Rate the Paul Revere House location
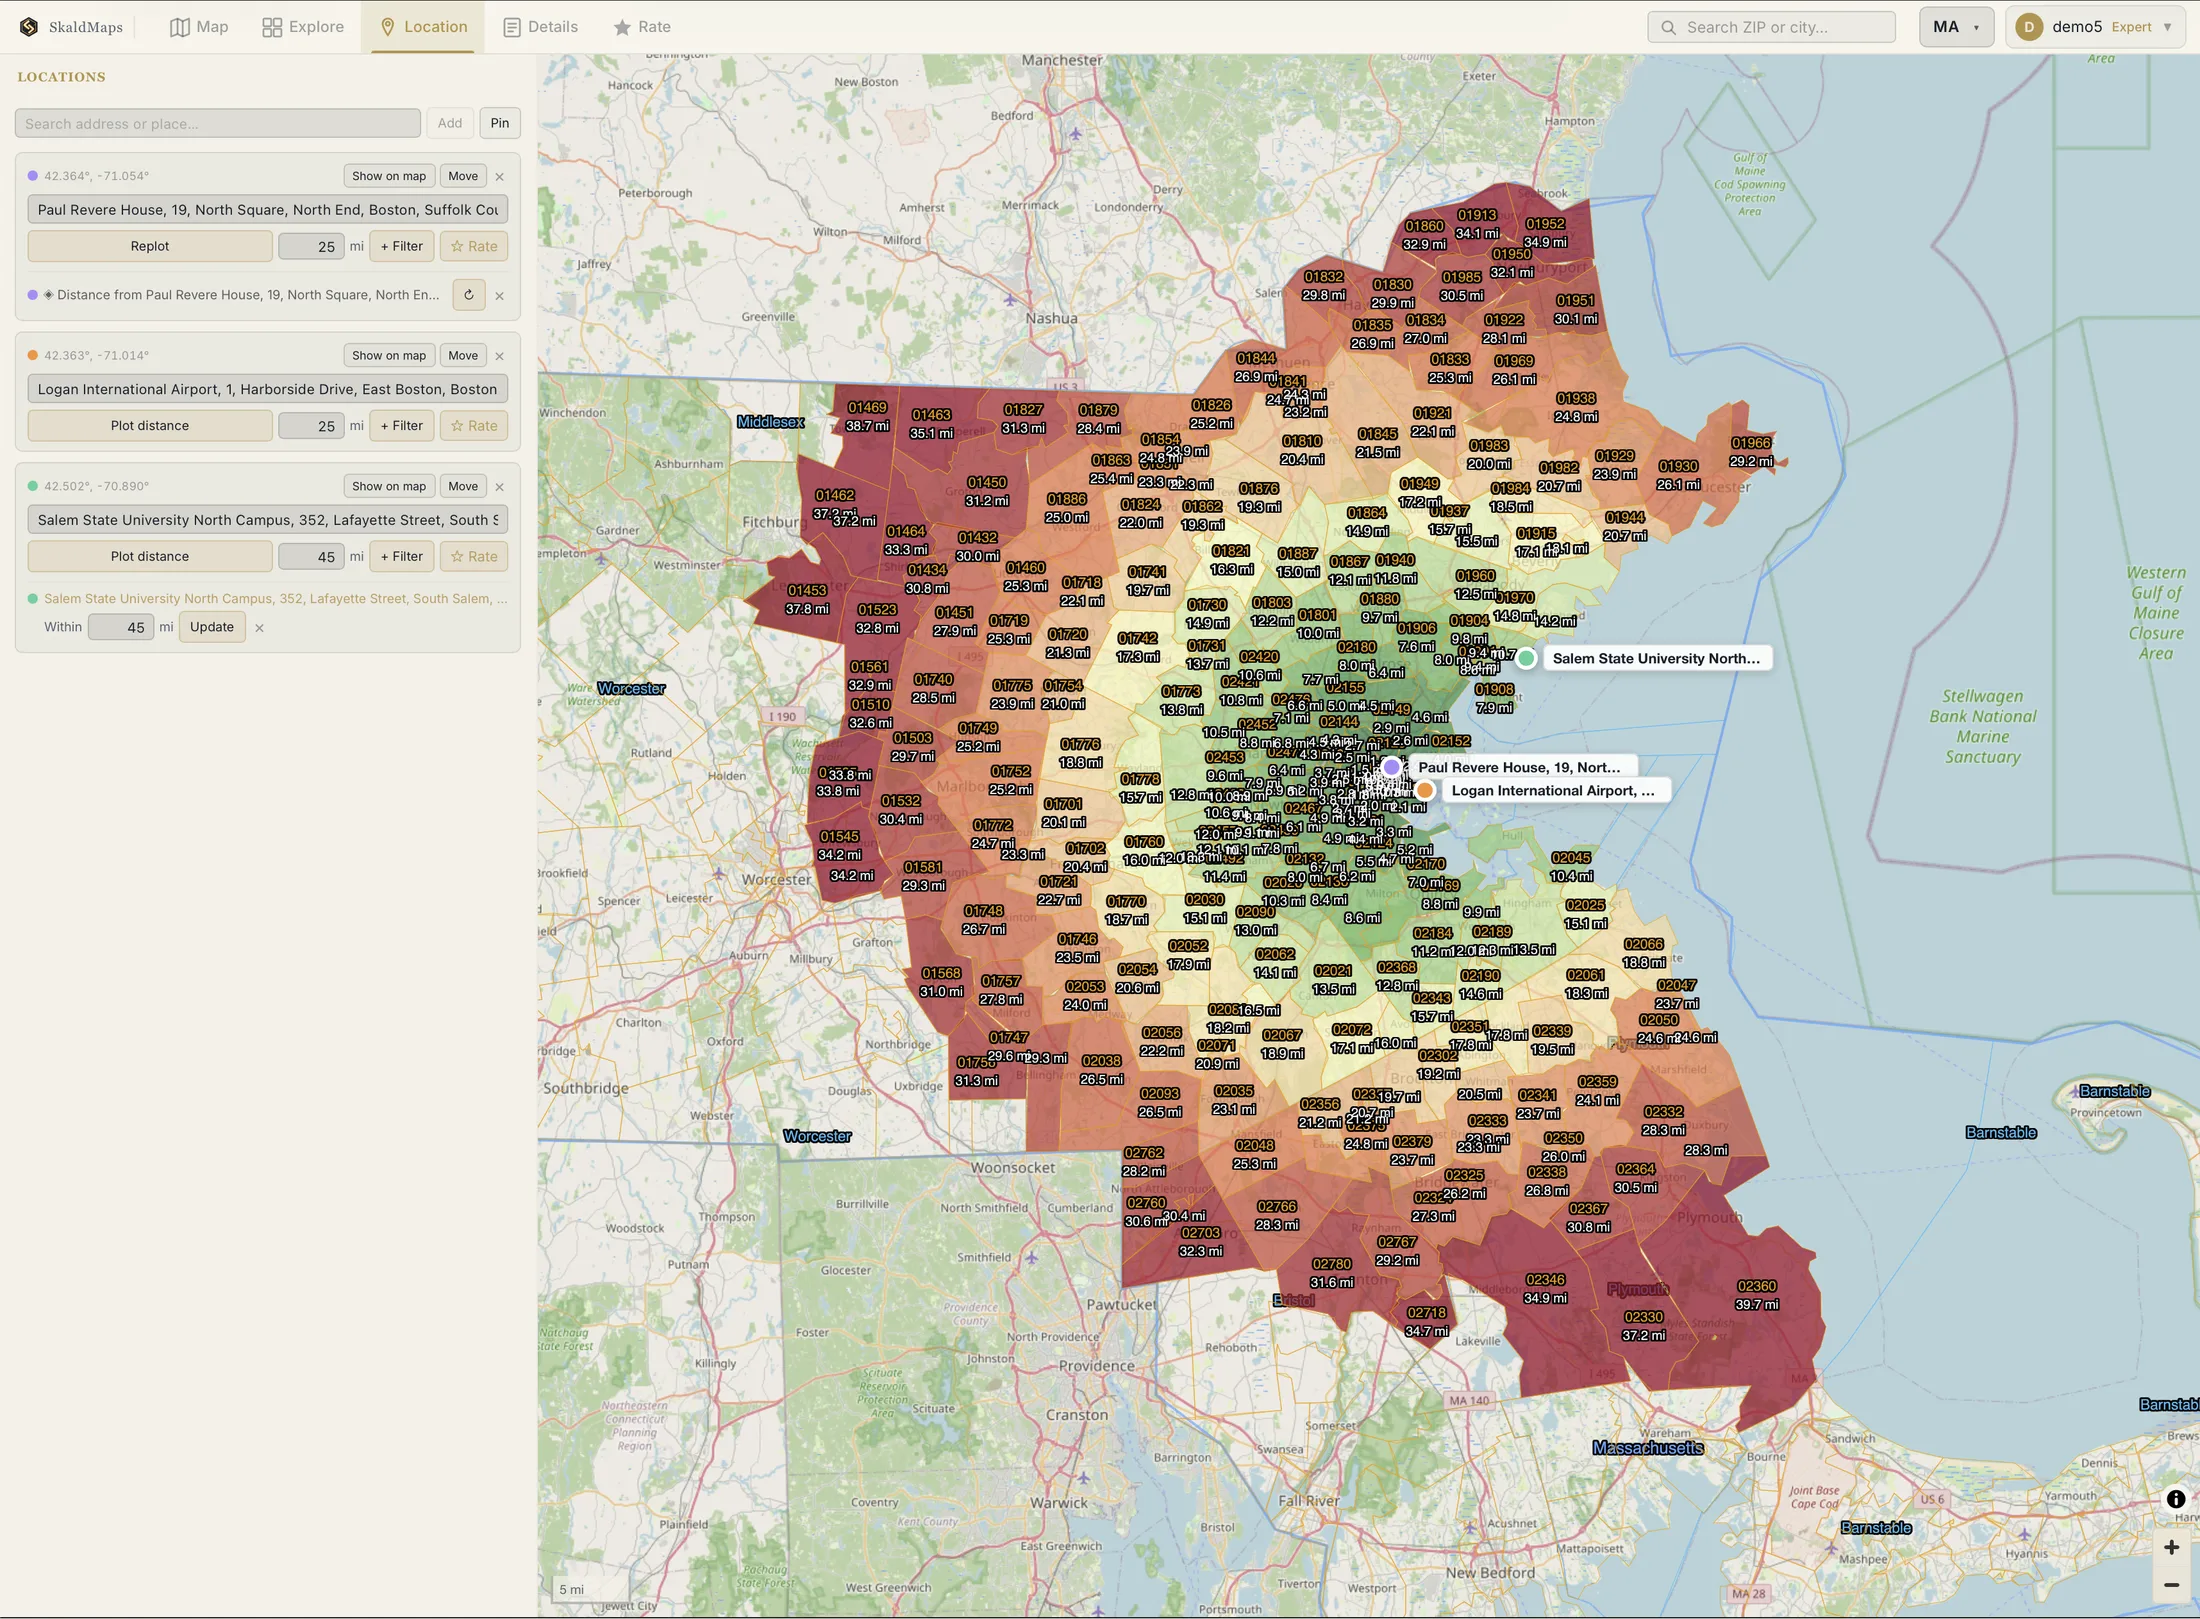The height and width of the screenshot is (1619, 2200). [474, 246]
